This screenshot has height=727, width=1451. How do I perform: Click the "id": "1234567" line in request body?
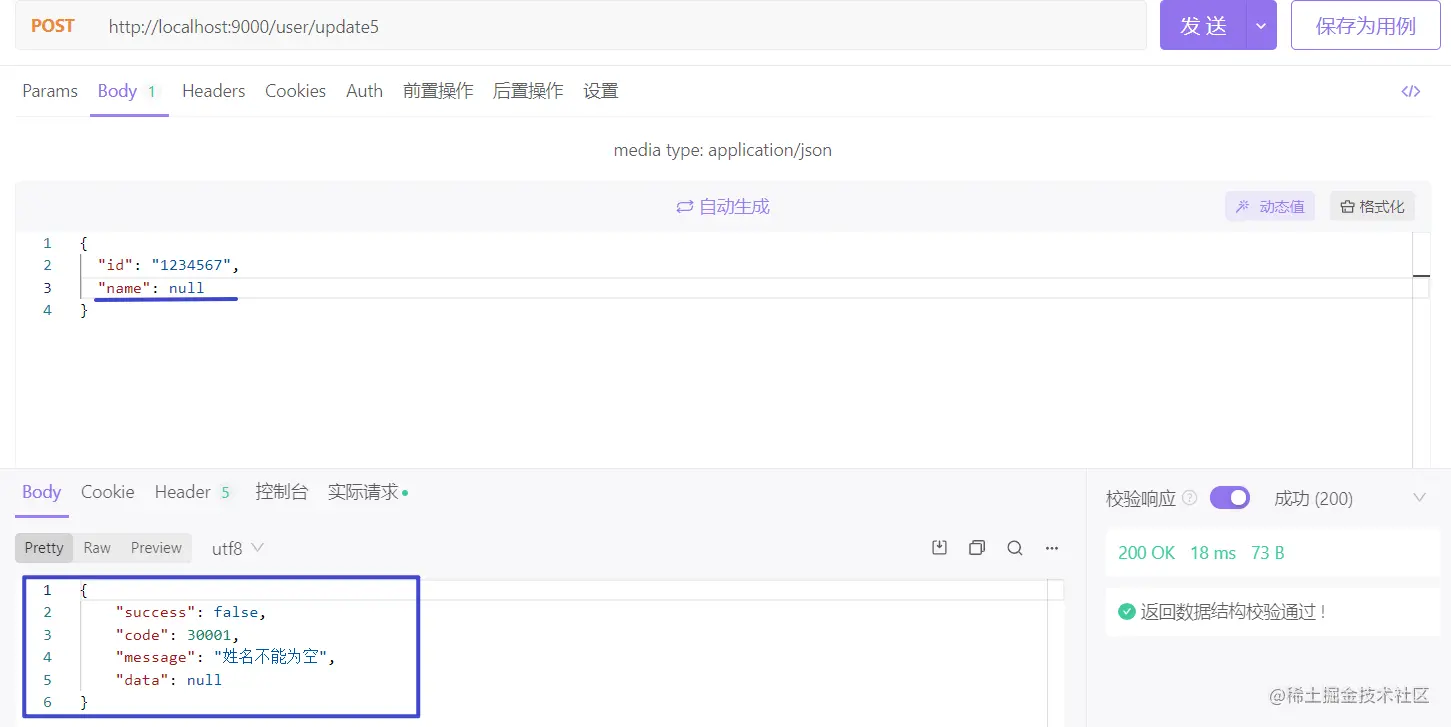(x=168, y=265)
